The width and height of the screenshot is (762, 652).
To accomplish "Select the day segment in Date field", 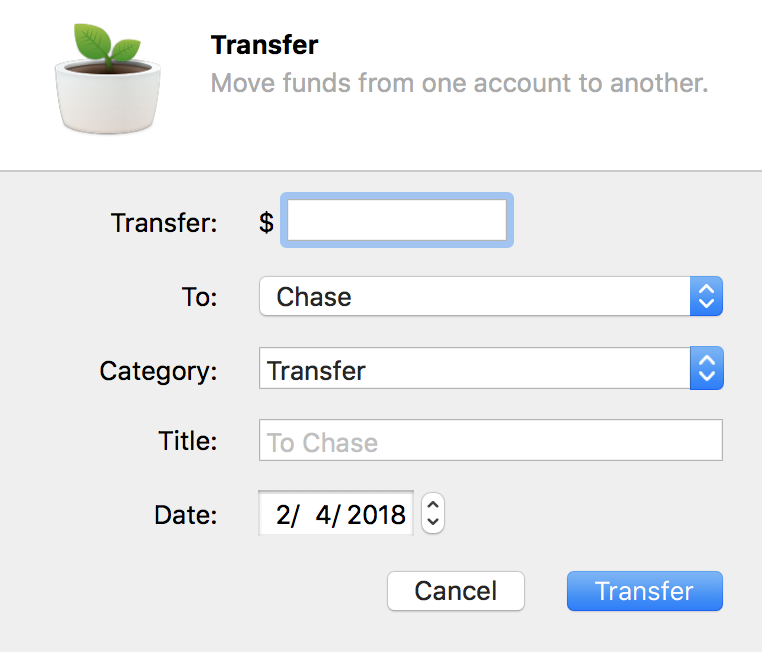I will [324, 515].
